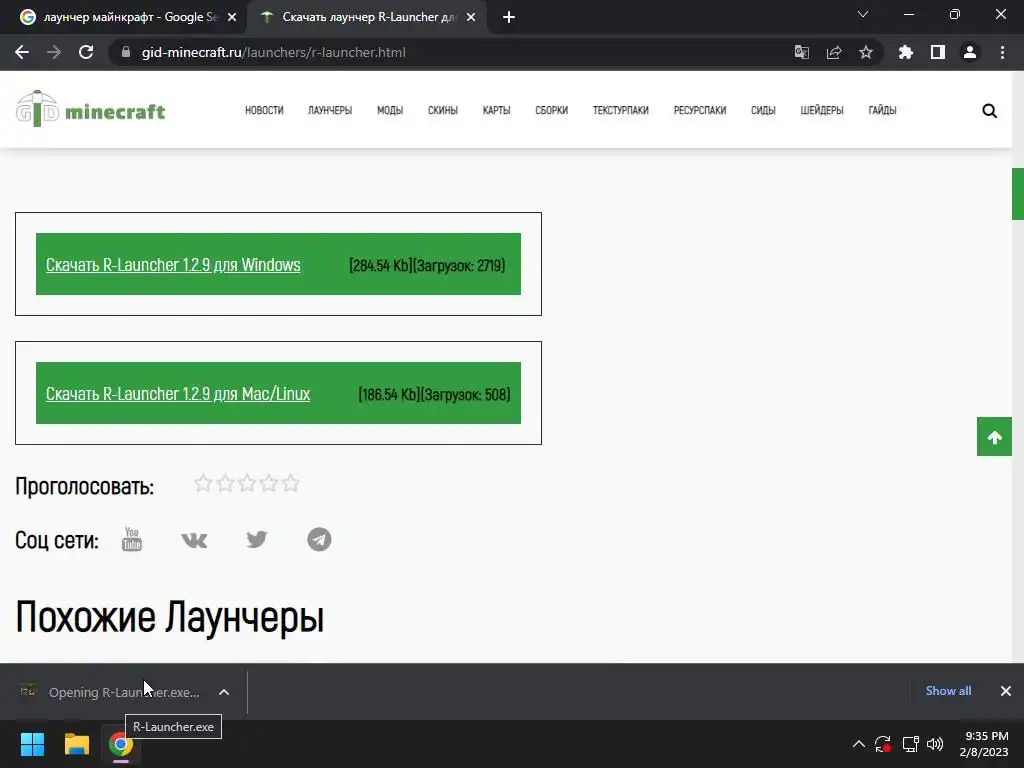Click the green scroll-to-top arrow
The image size is (1024, 768).
pyautogui.click(x=994, y=437)
